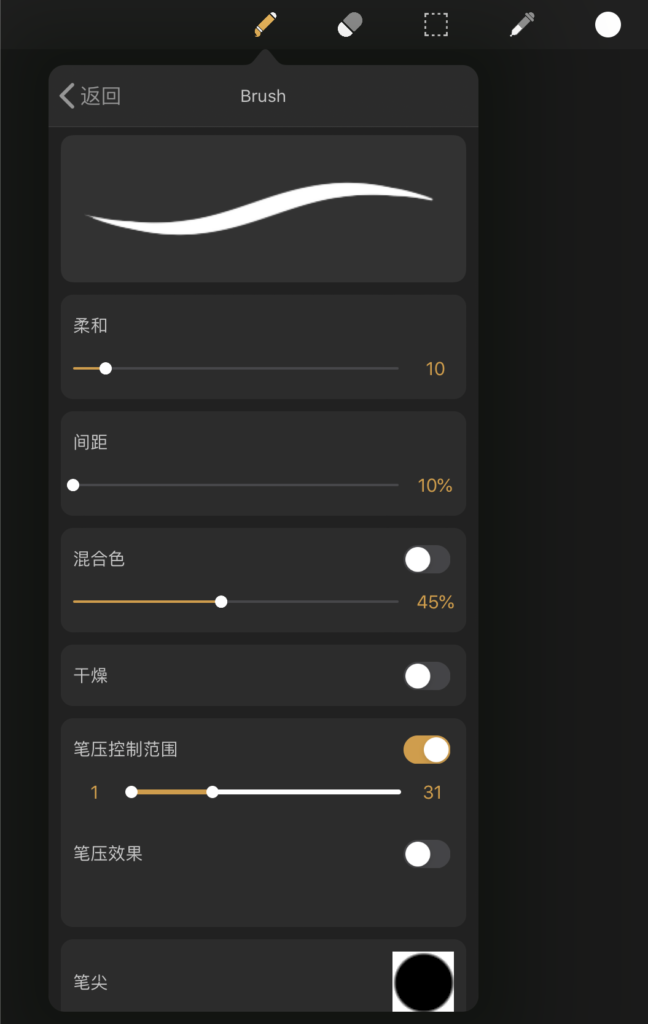648x1024 pixels.
Task: Click the 间距 slider handle
Action: tap(73, 485)
